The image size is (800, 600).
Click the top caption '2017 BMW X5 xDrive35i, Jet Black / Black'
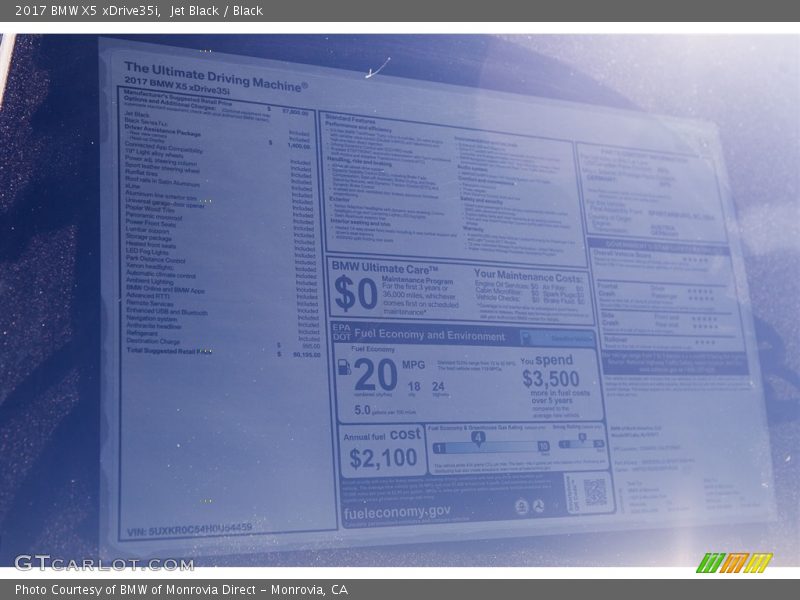[139, 11]
